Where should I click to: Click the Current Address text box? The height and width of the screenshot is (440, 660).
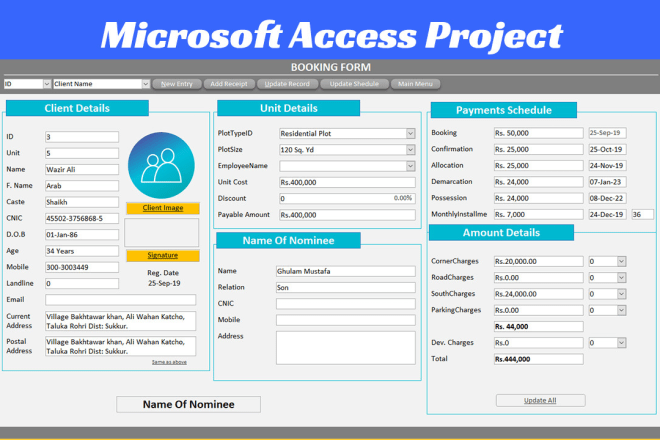point(120,321)
